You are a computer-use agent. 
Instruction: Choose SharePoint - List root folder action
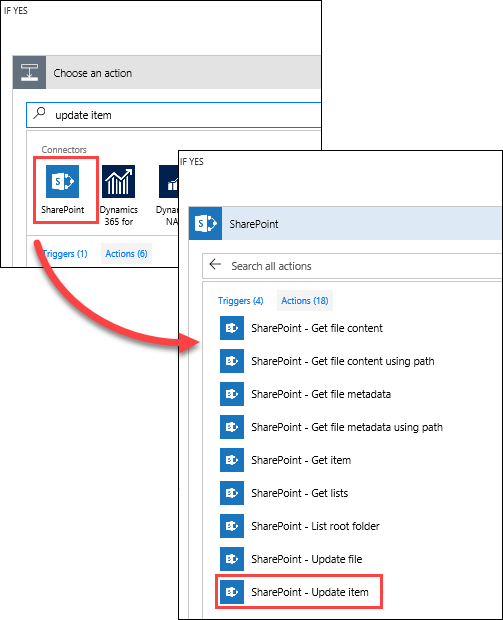point(315,526)
